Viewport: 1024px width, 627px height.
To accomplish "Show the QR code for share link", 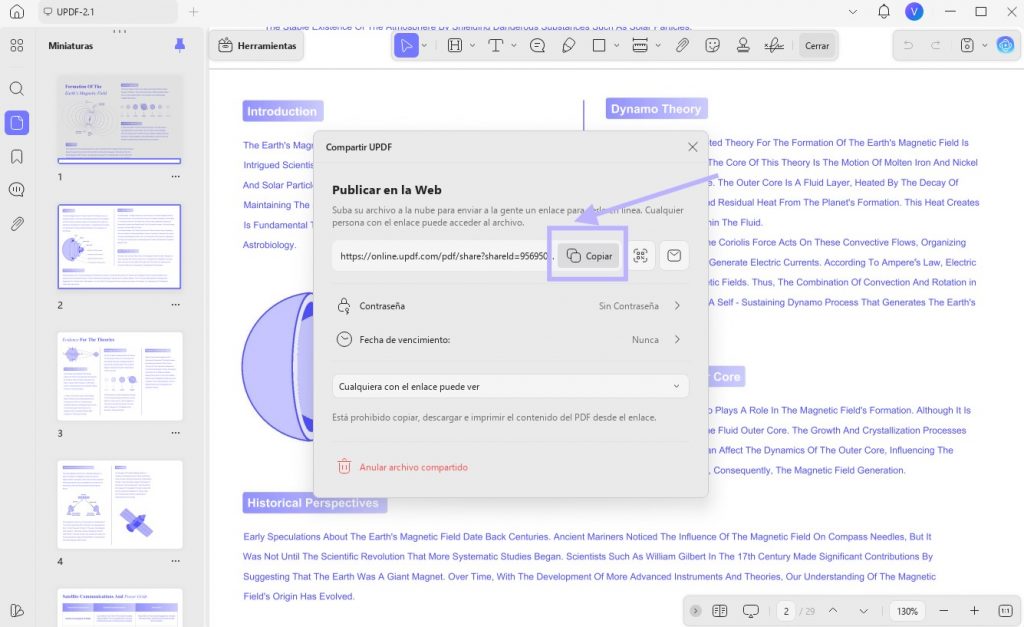I will 641,255.
